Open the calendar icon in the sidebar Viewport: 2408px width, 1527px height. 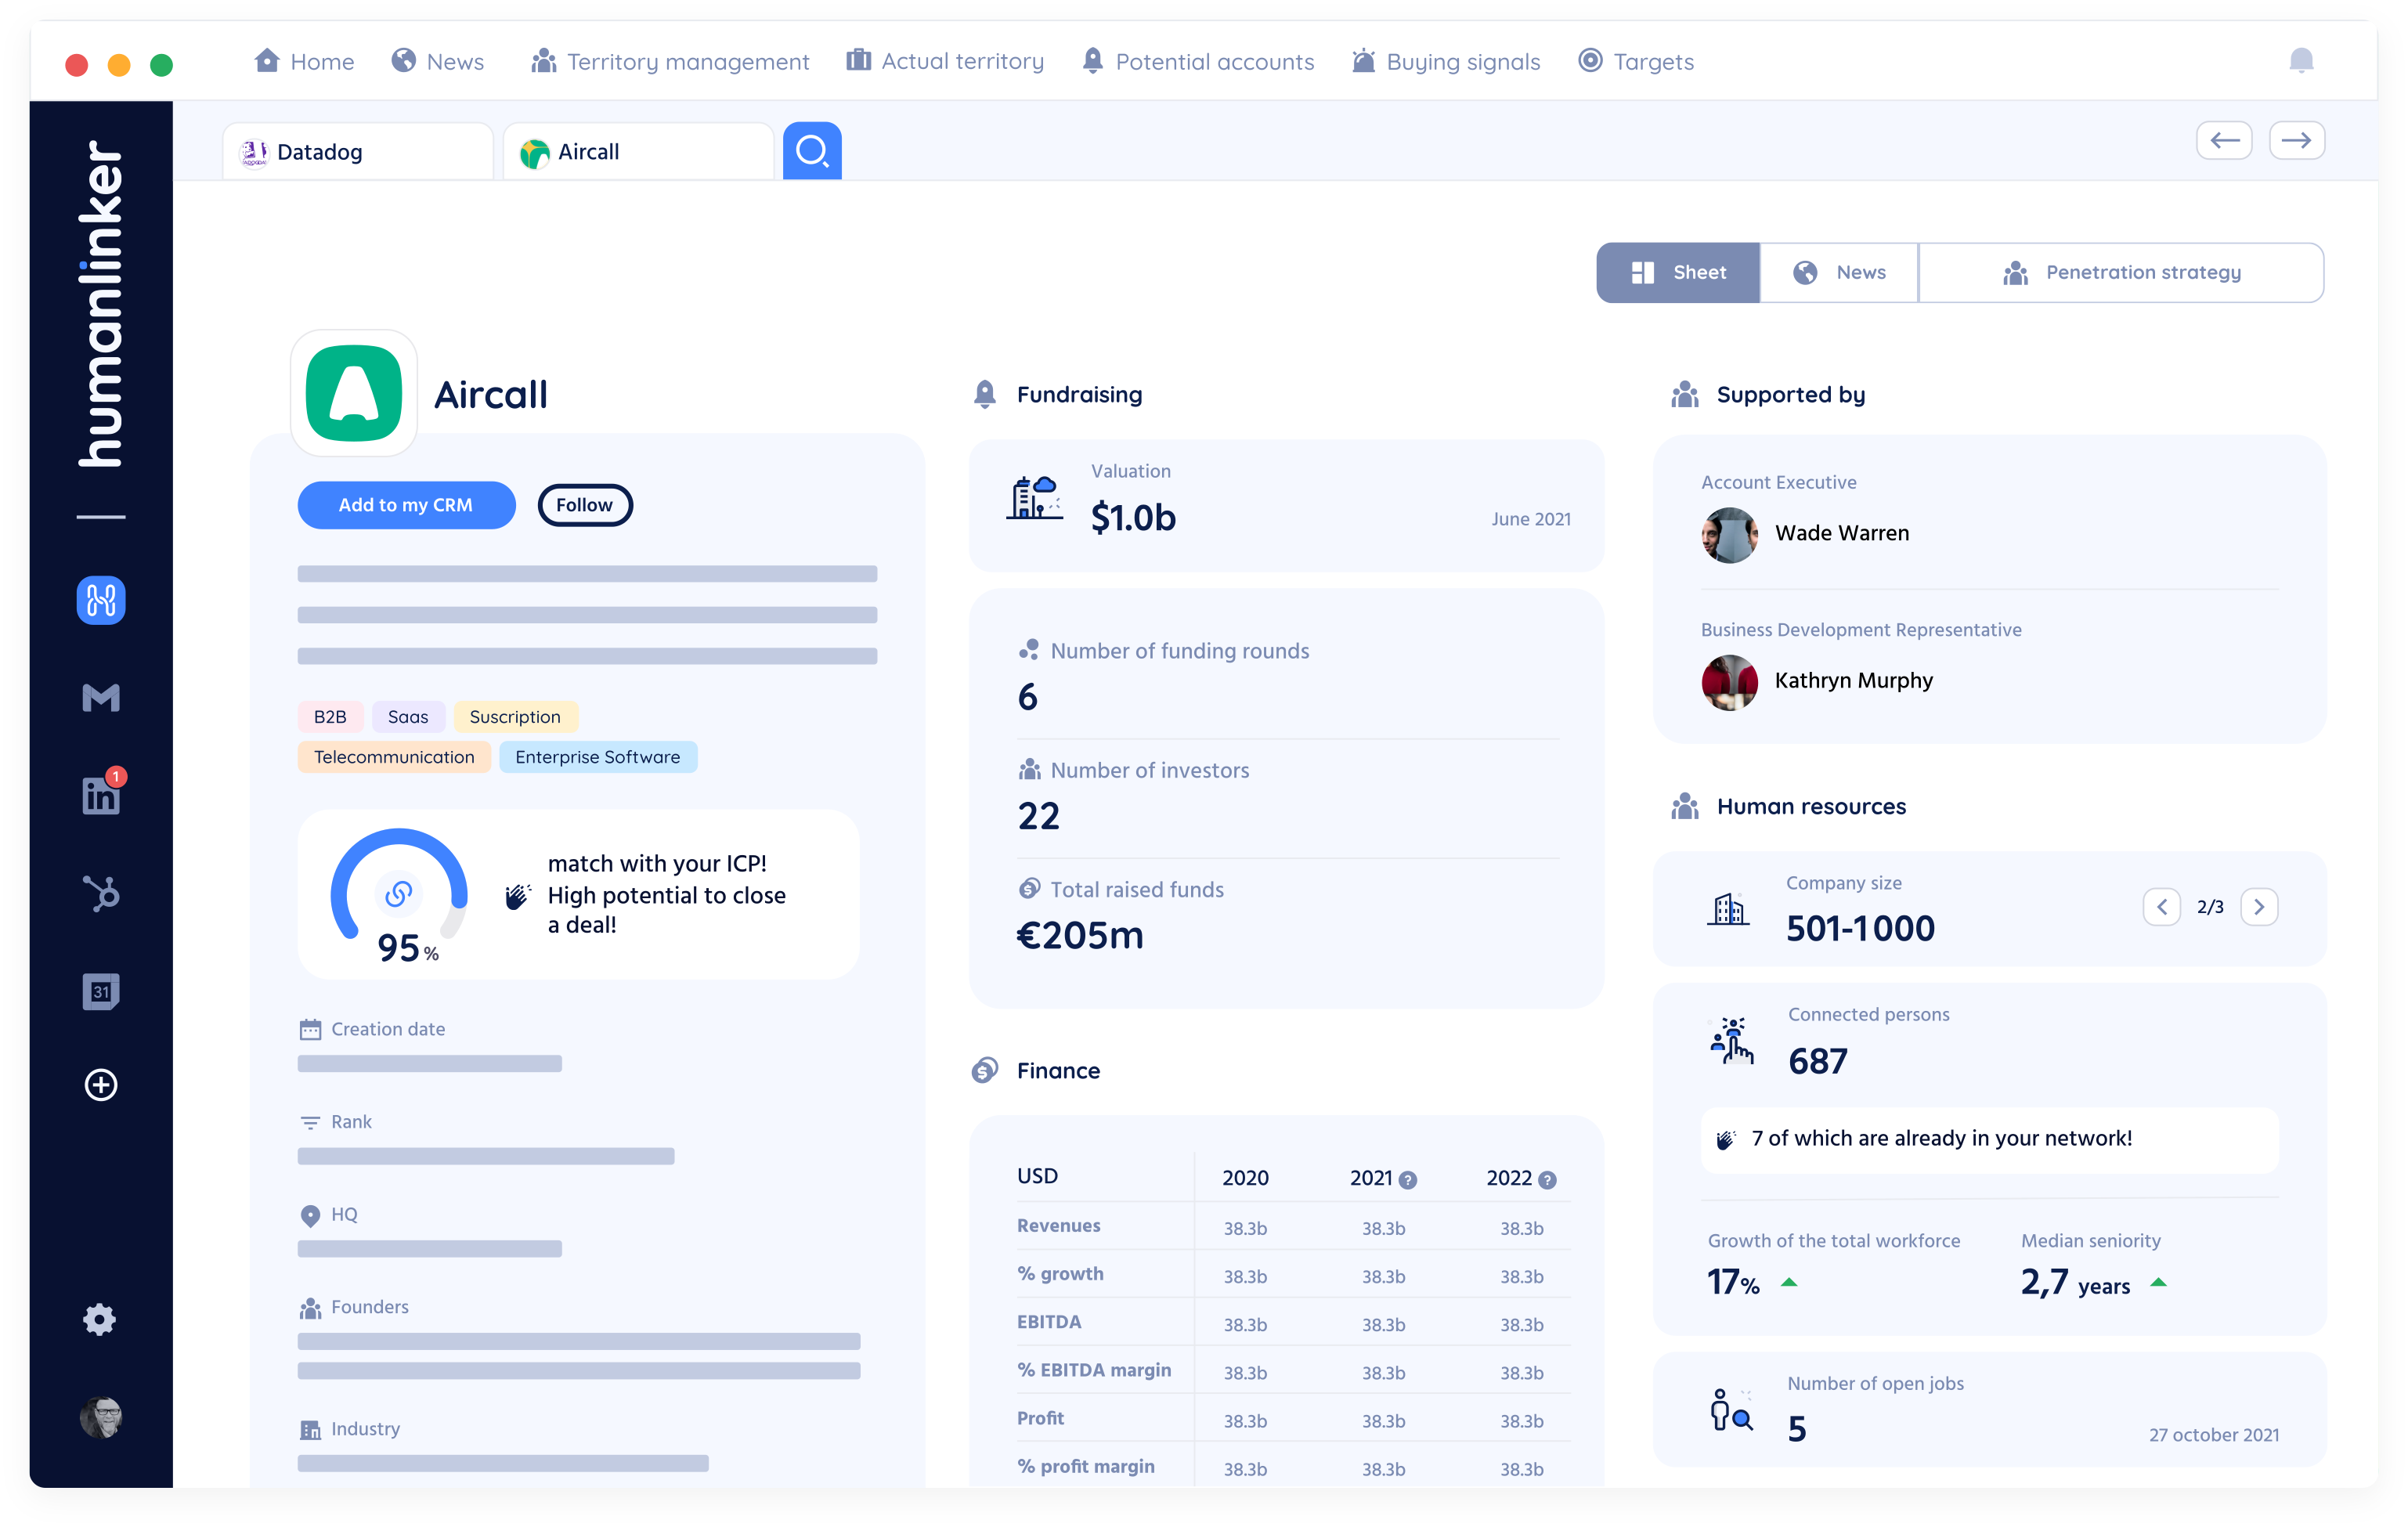(100, 991)
